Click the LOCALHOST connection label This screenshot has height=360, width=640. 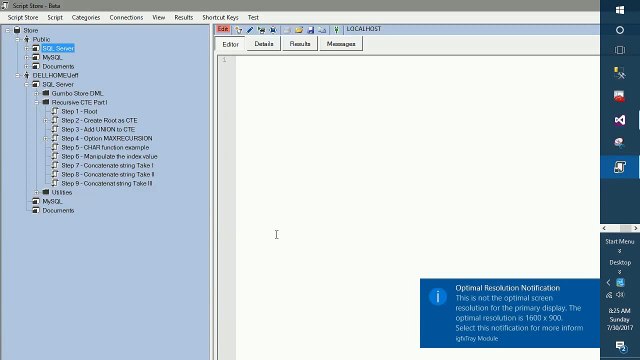point(364,29)
